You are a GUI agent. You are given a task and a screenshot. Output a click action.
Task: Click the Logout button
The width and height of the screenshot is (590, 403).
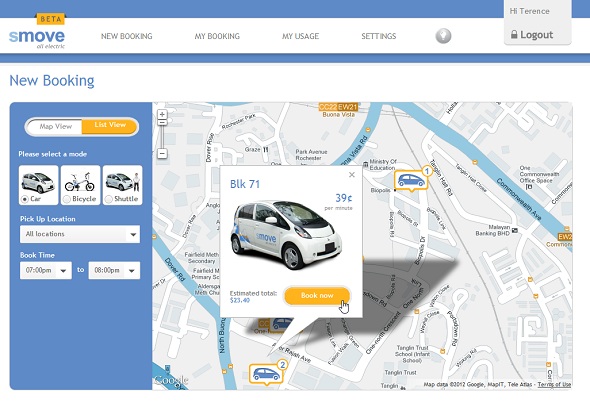(x=532, y=35)
